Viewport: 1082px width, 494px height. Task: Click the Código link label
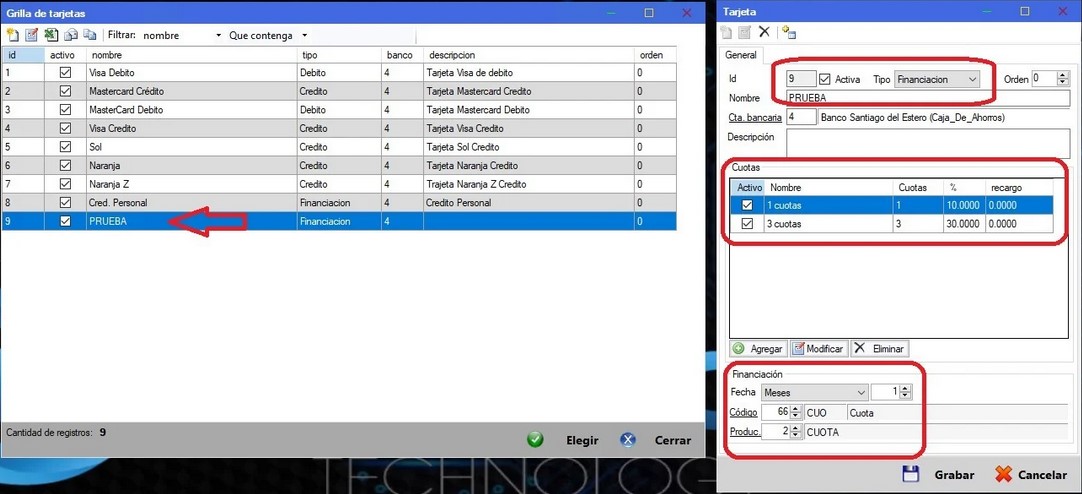click(743, 413)
